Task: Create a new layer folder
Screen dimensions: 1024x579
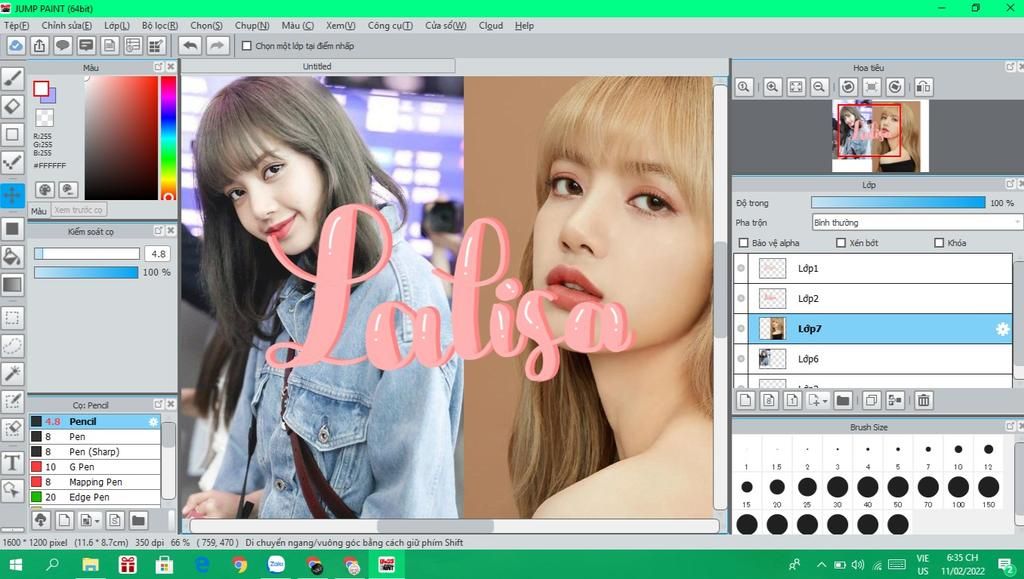Action: [842, 400]
